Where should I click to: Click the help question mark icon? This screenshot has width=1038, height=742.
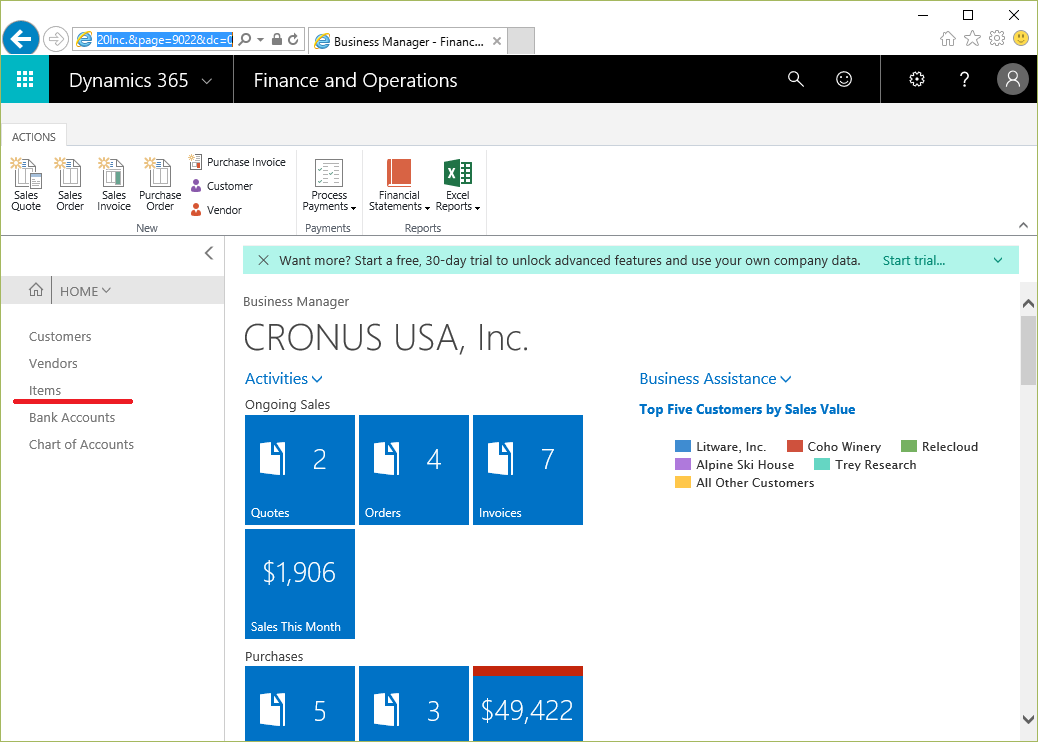pos(964,80)
